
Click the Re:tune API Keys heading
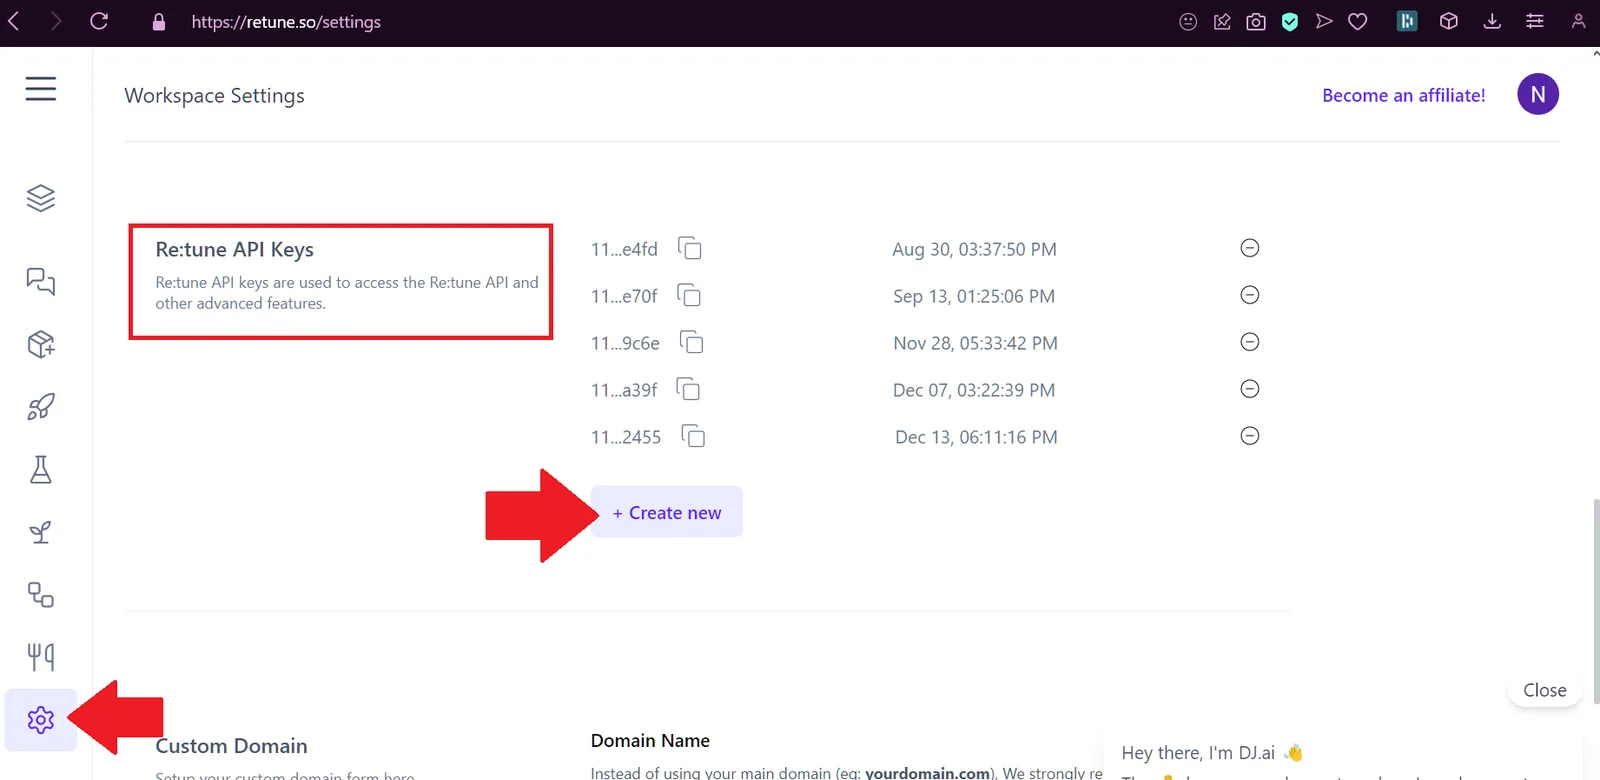(x=234, y=249)
